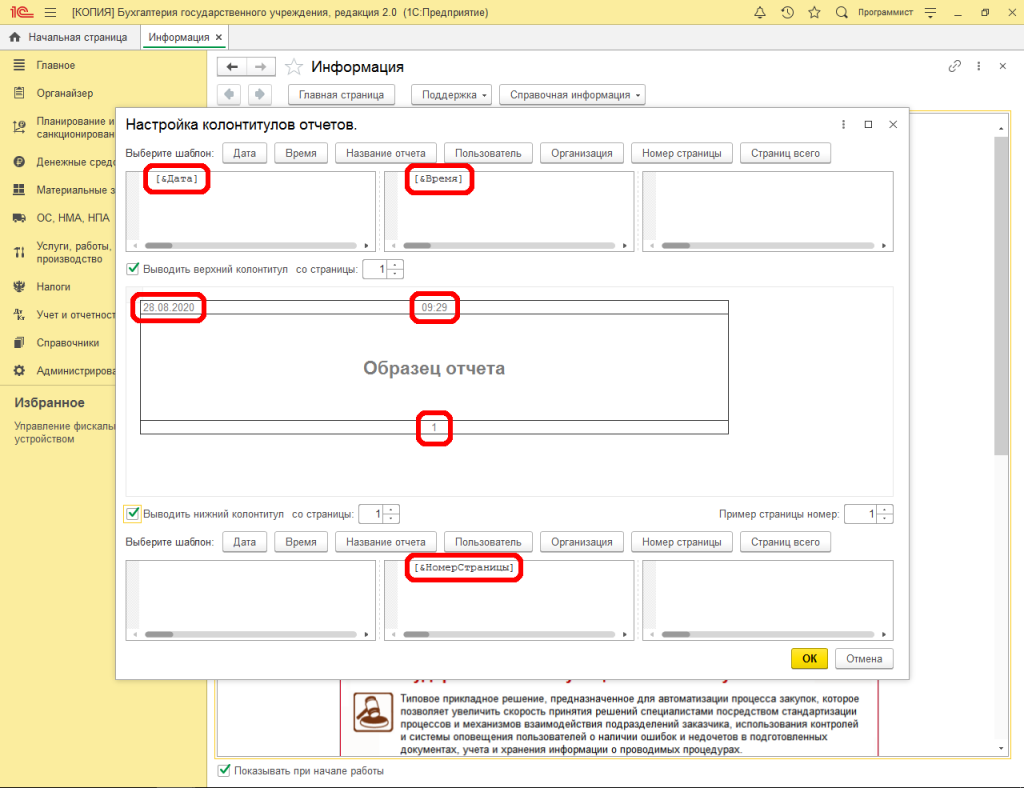Copy link using the chain icon
The image size is (1024, 788).
point(954,66)
